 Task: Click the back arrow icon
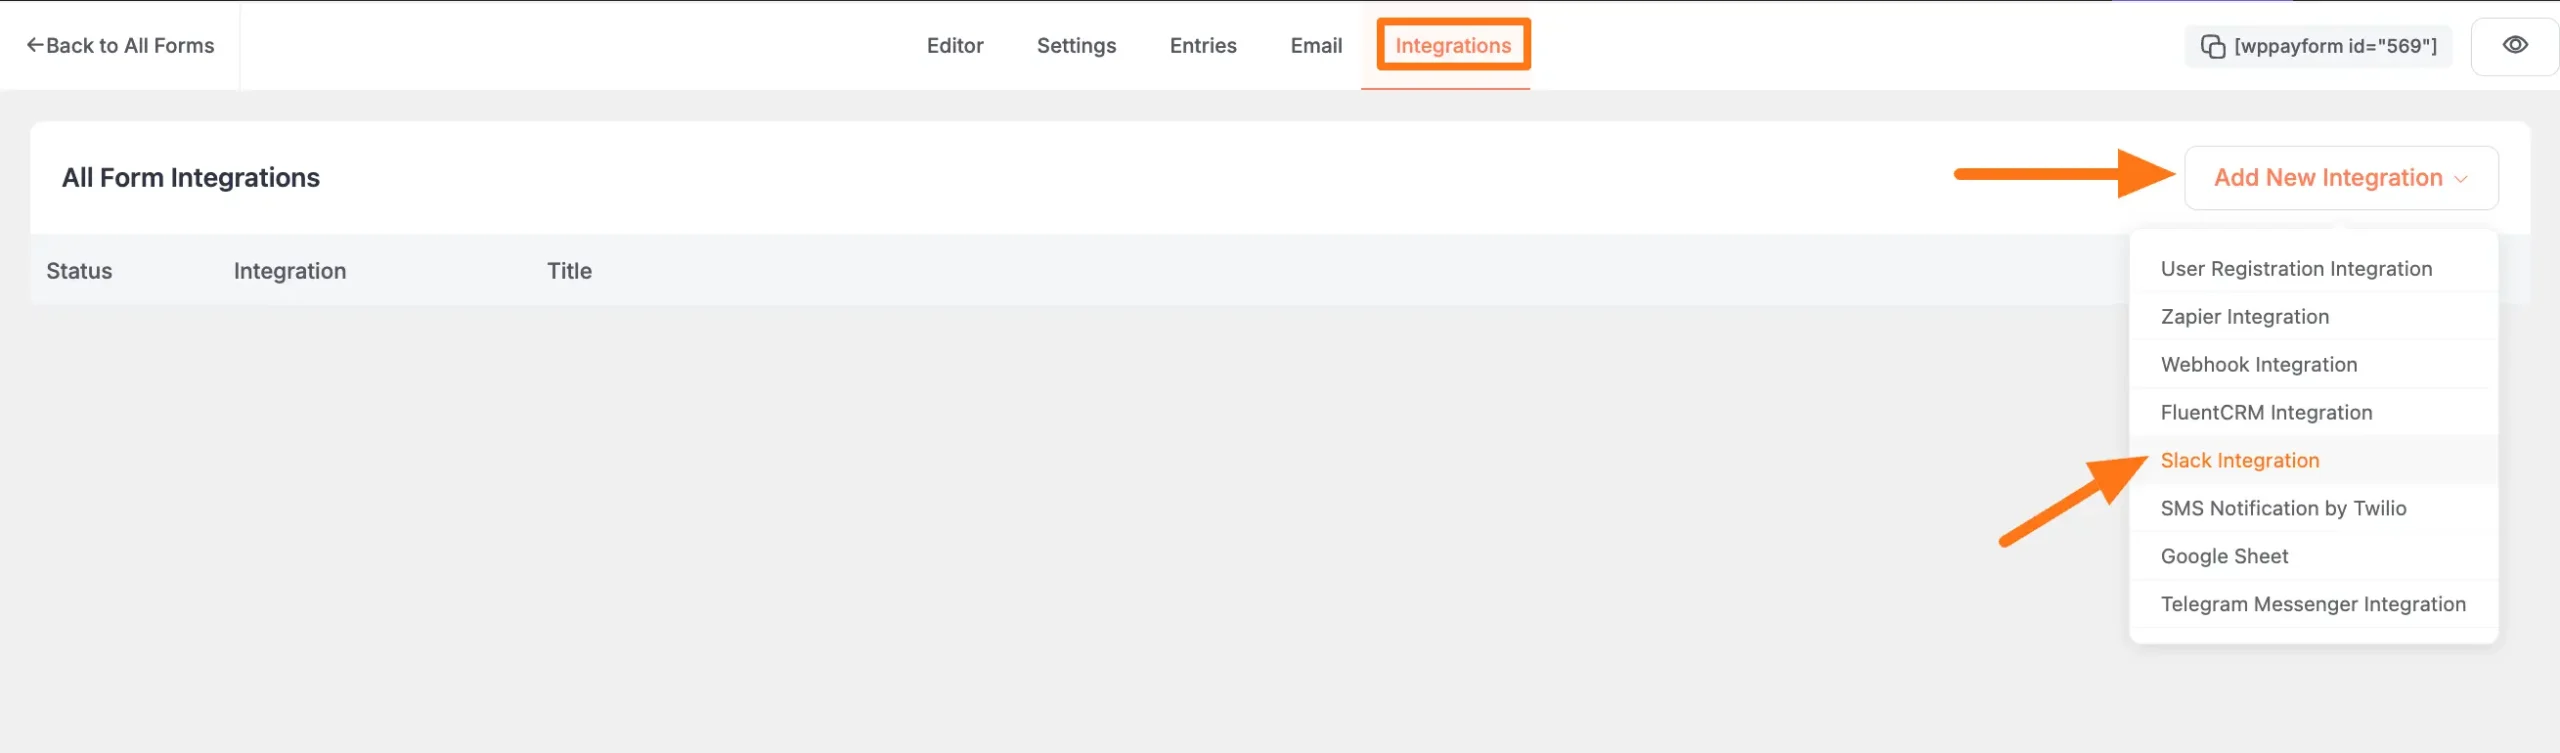pyautogui.click(x=35, y=45)
